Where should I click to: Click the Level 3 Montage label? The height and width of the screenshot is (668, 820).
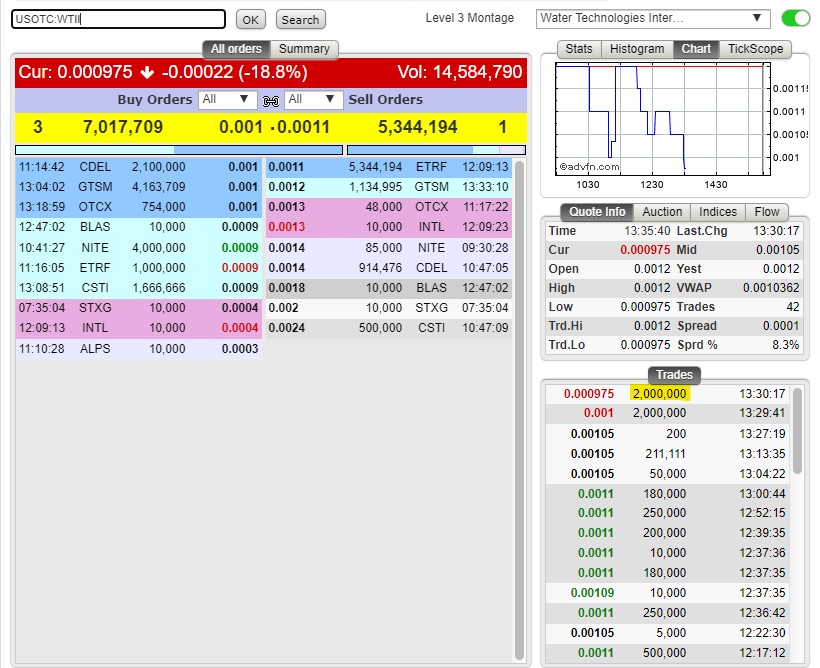470,18
